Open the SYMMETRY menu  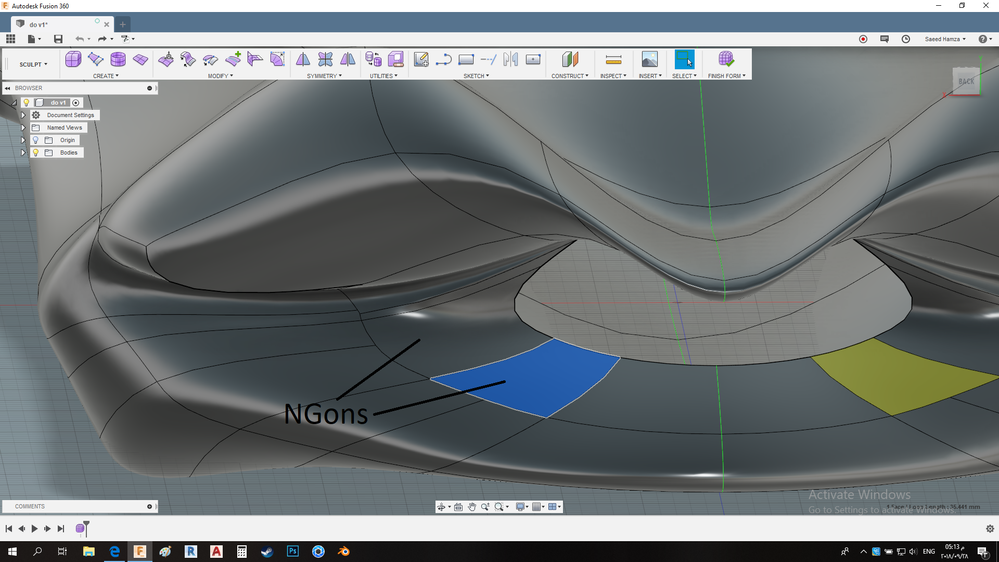(x=324, y=76)
